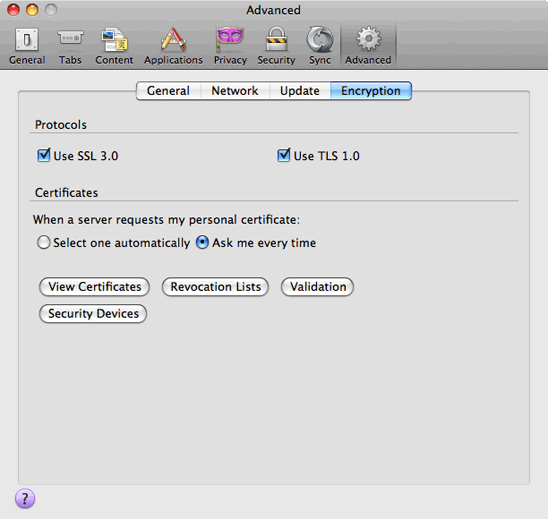Uncheck the Use SSL 3.0 checkbox

tap(44, 155)
